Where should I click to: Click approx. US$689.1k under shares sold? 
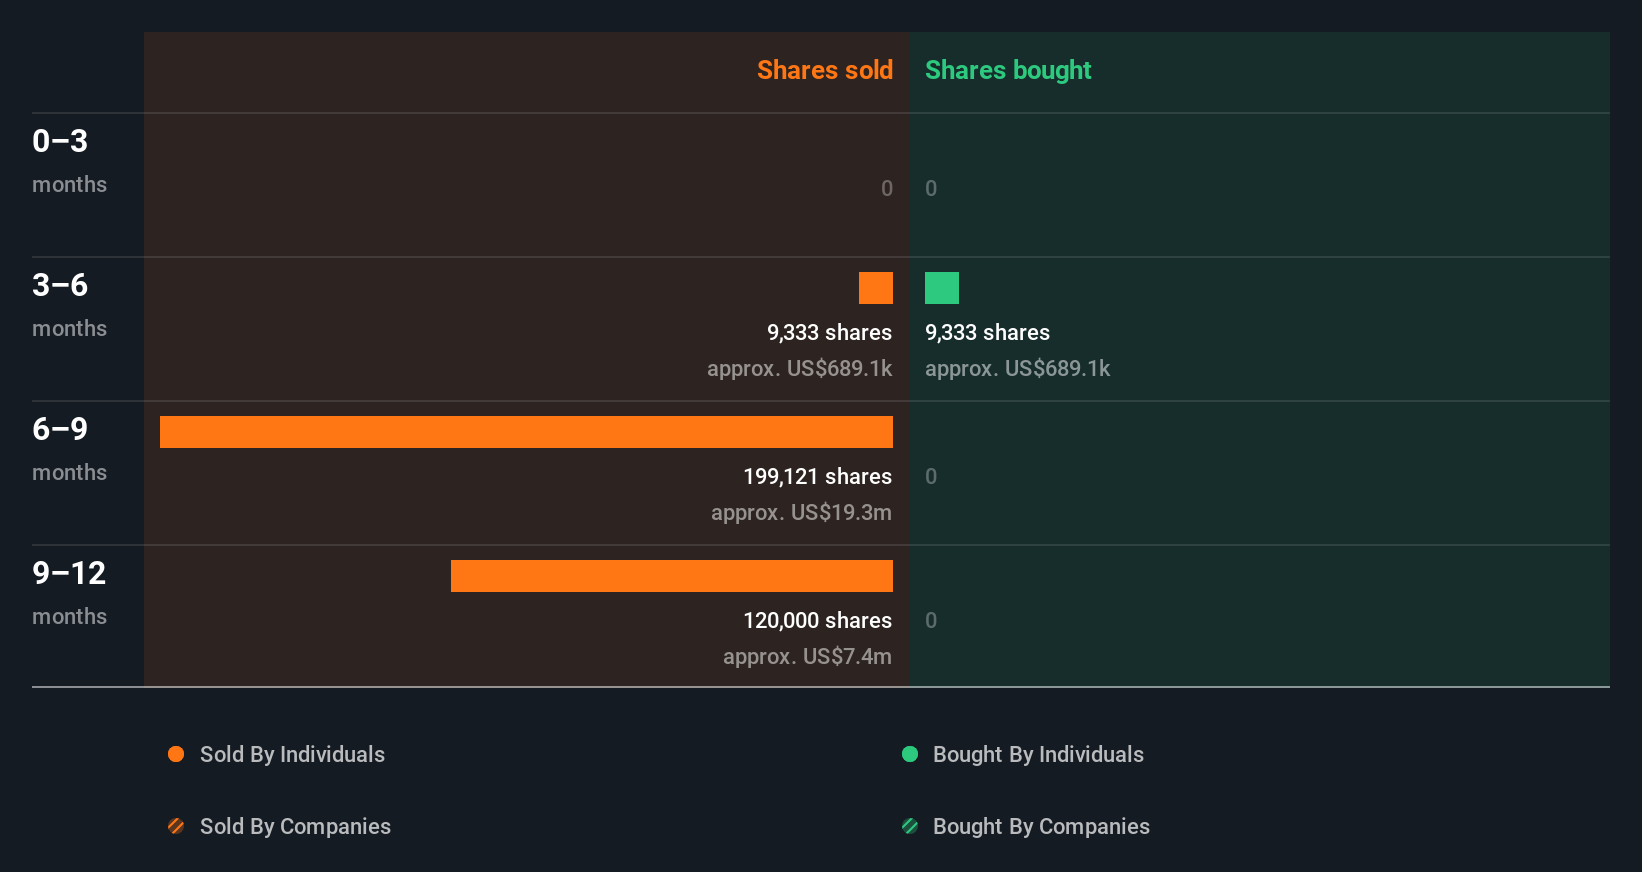[799, 369]
